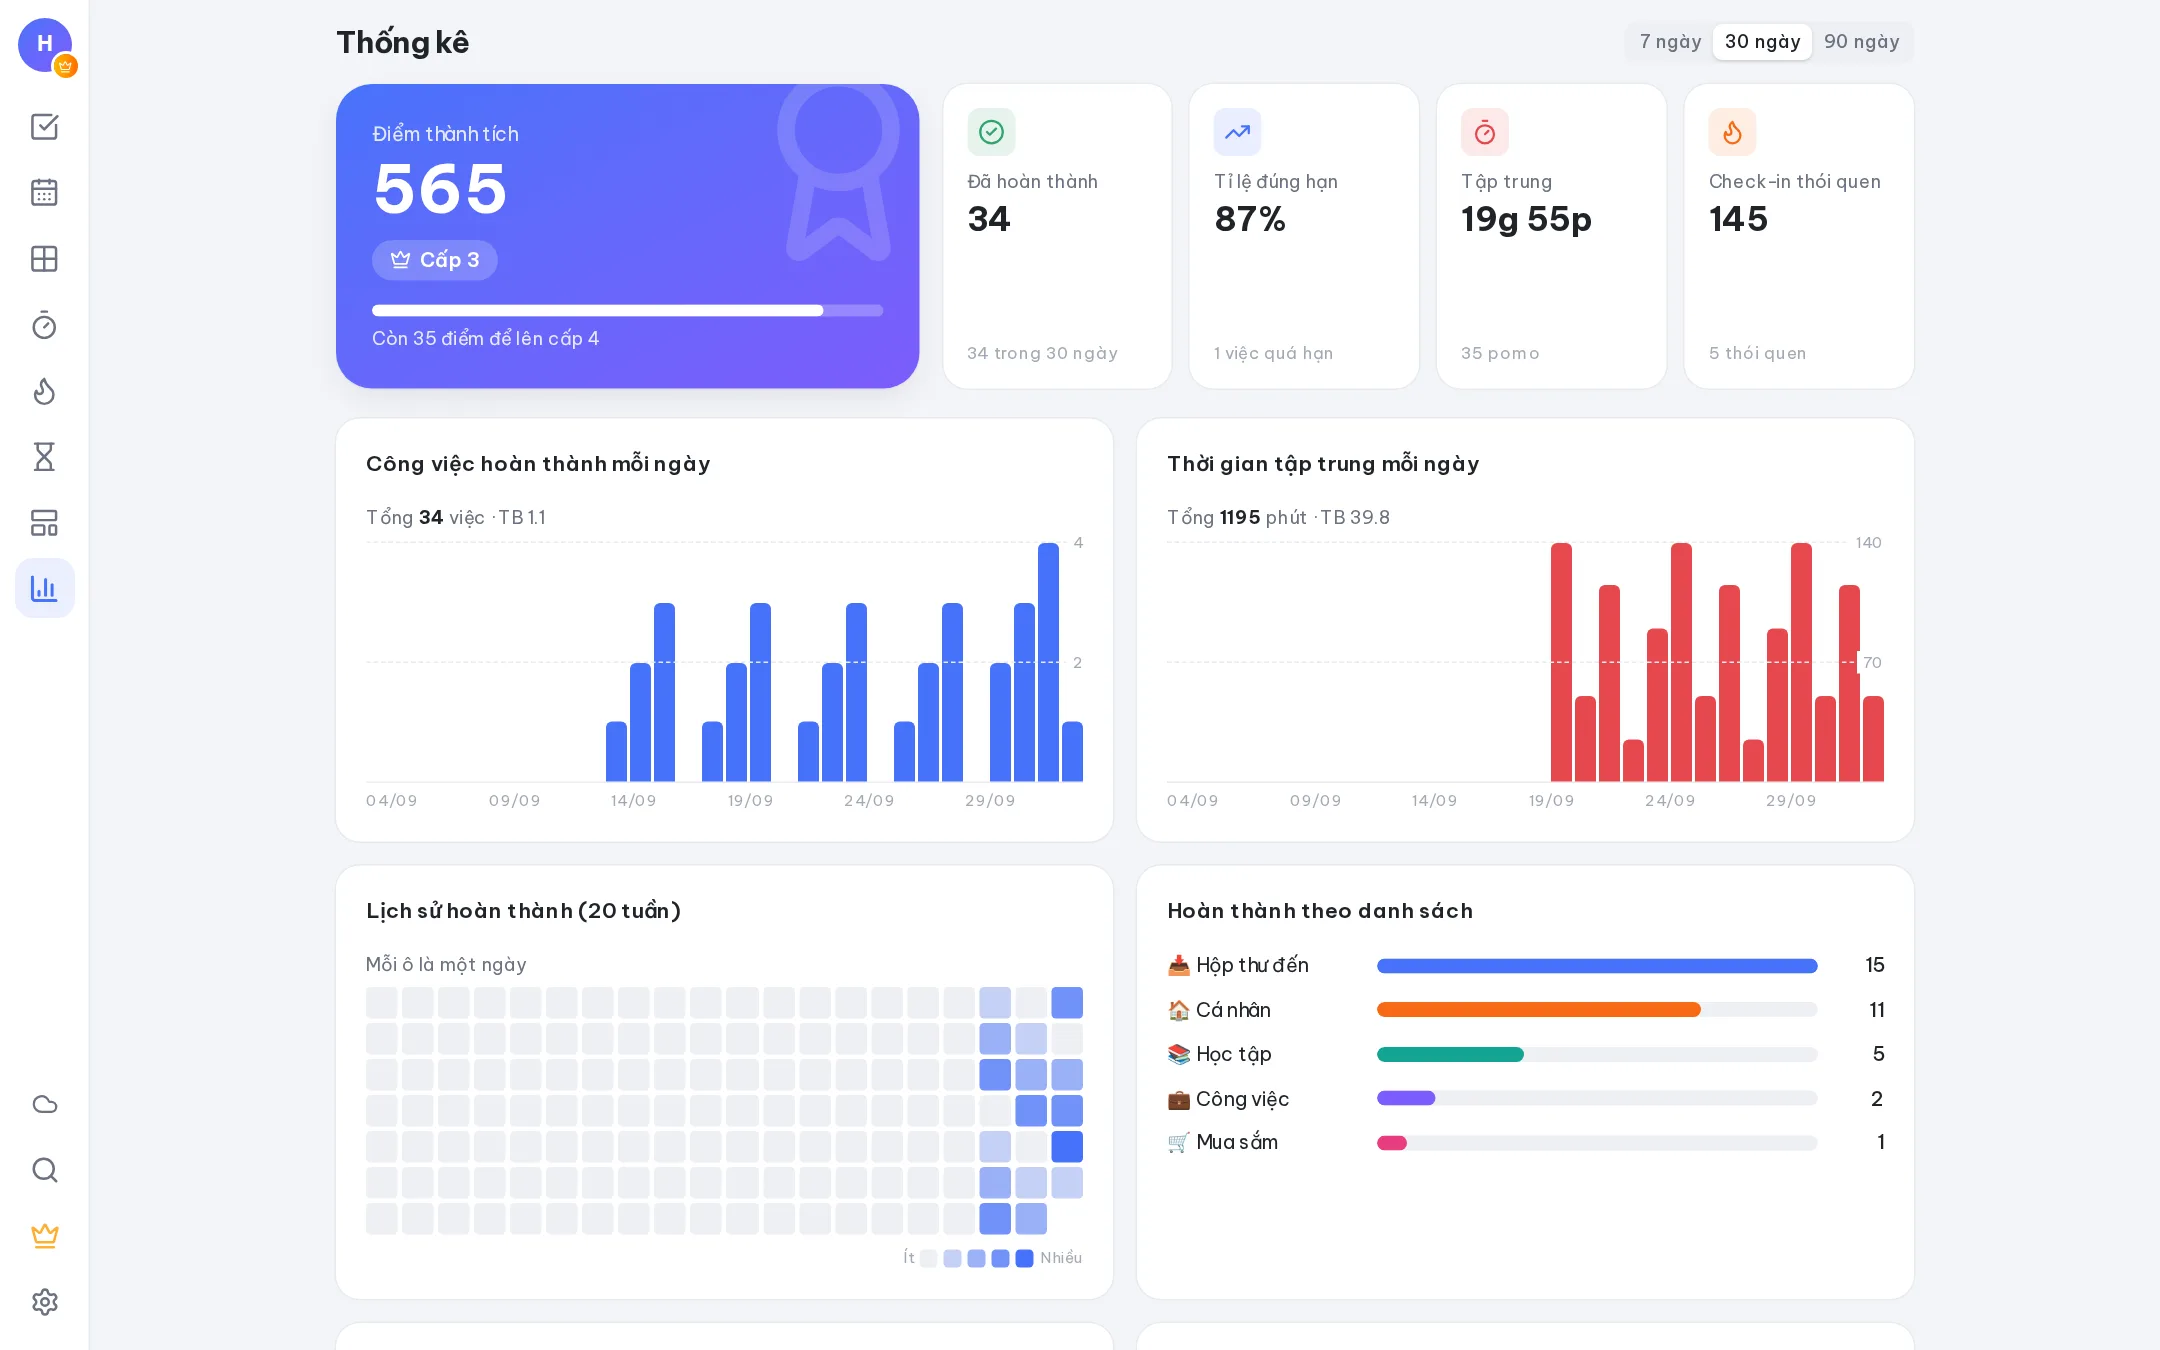Click the red timer icon on Tập trung card
Image resolution: width=2160 pixels, height=1350 pixels.
click(1485, 132)
